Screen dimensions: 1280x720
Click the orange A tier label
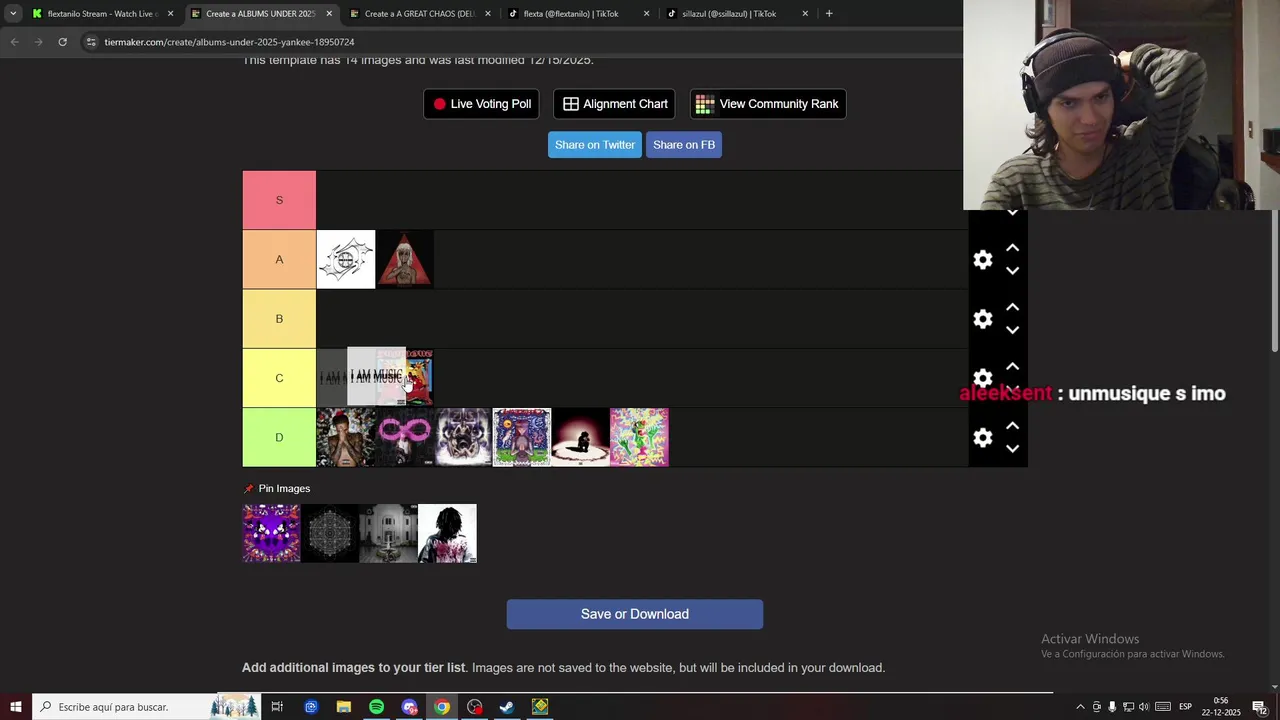coord(279,260)
